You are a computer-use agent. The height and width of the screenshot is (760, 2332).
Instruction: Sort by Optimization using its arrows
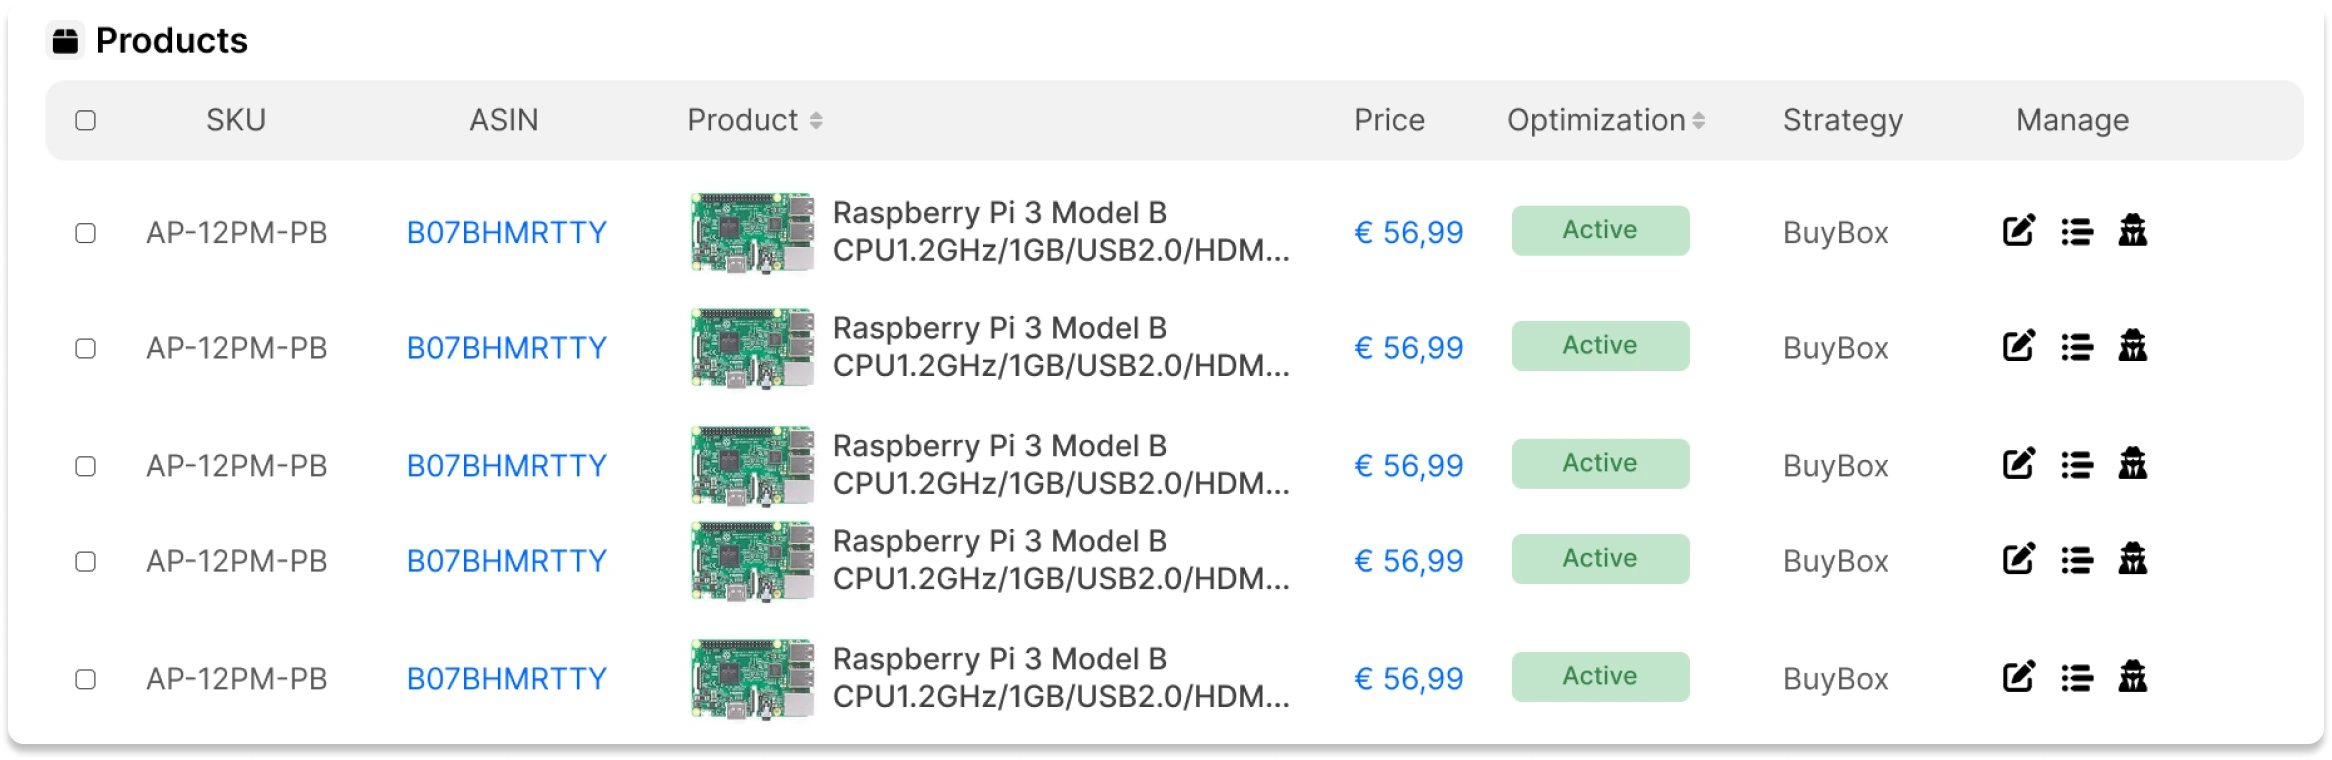click(1698, 120)
